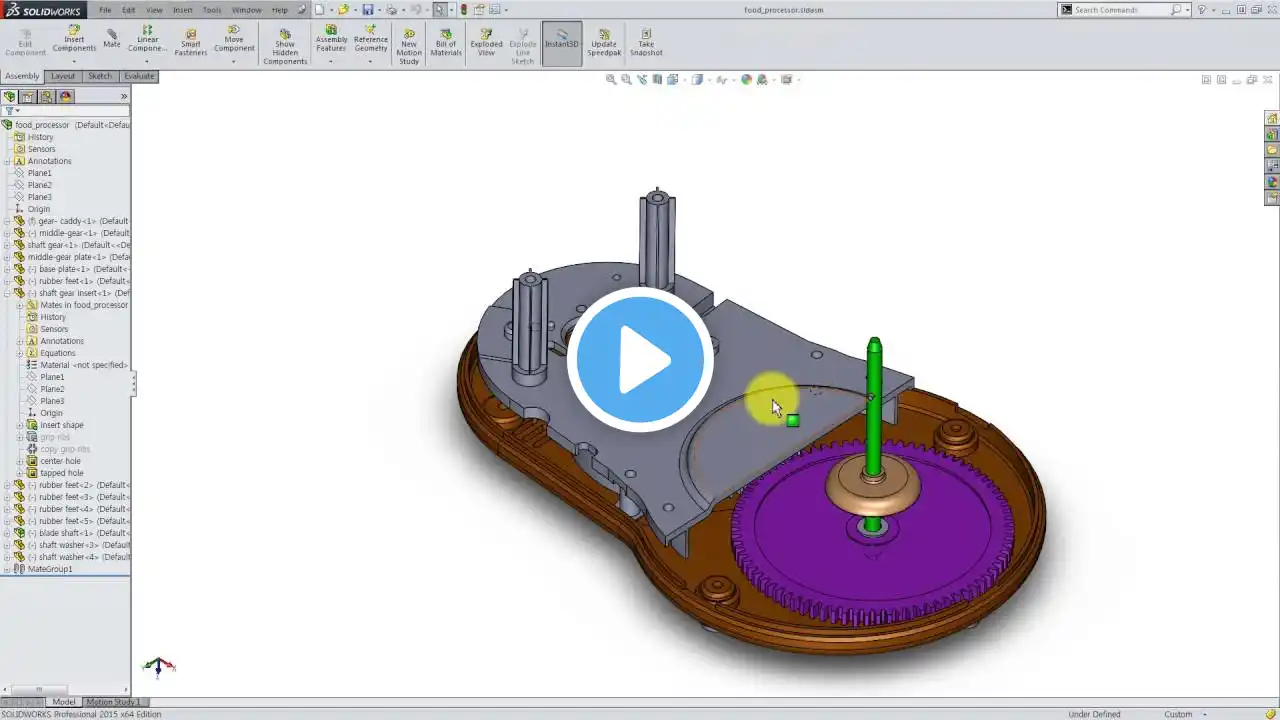Open the Help menu

pos(280,10)
